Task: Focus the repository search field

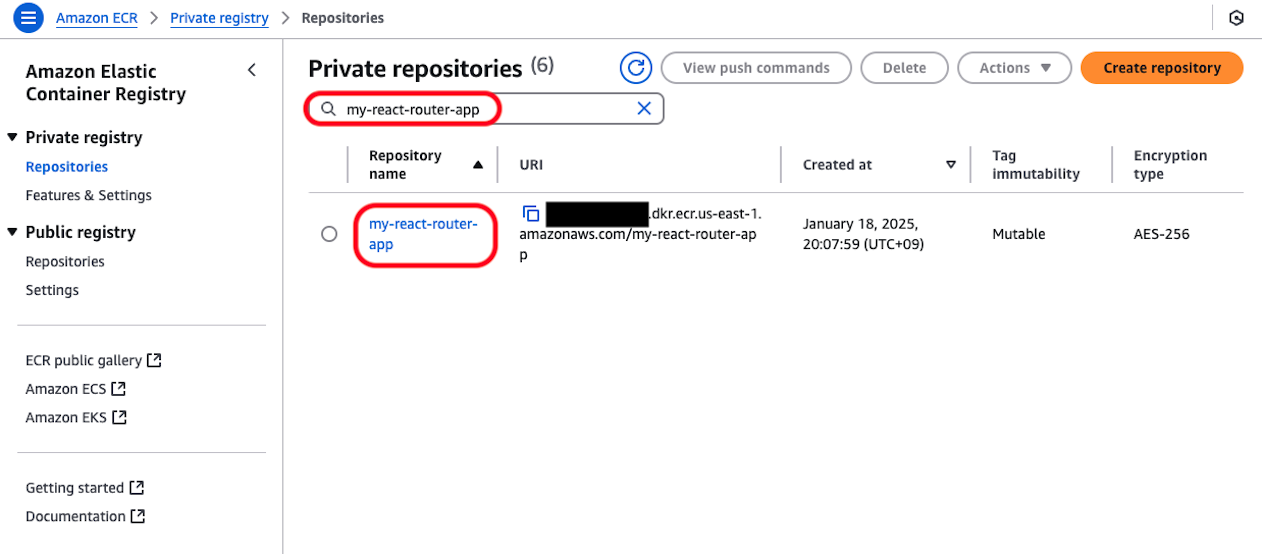Action: coord(484,109)
